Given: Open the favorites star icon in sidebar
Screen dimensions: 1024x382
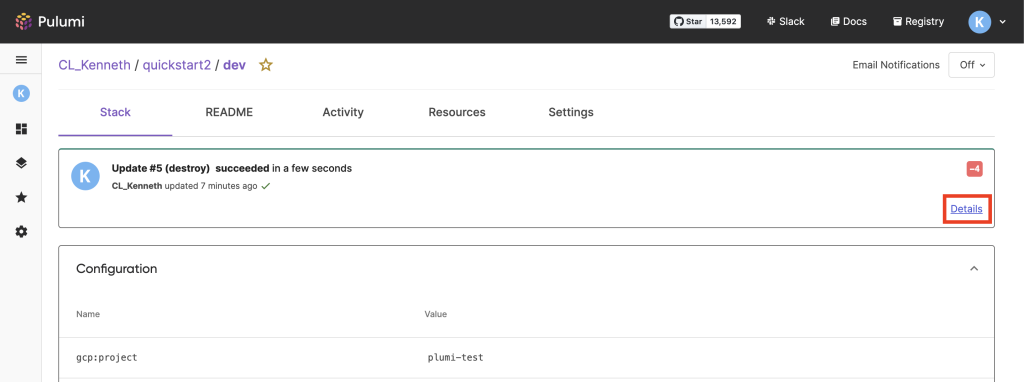Looking at the screenshot, I should [x=21, y=197].
